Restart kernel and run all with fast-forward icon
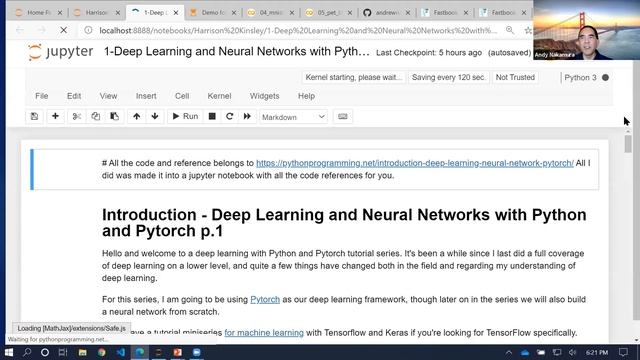Image resolution: width=640 pixels, height=360 pixels. 247,117
